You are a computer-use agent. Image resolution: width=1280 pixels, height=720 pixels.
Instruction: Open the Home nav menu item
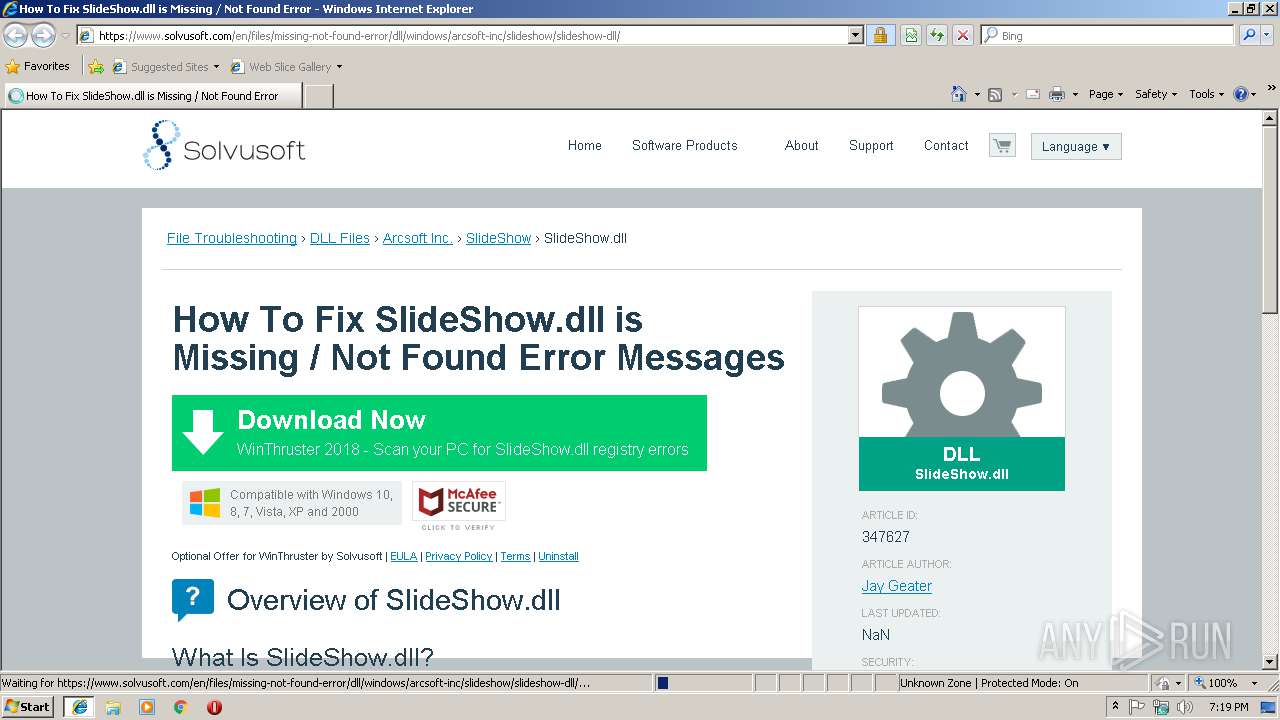585,145
